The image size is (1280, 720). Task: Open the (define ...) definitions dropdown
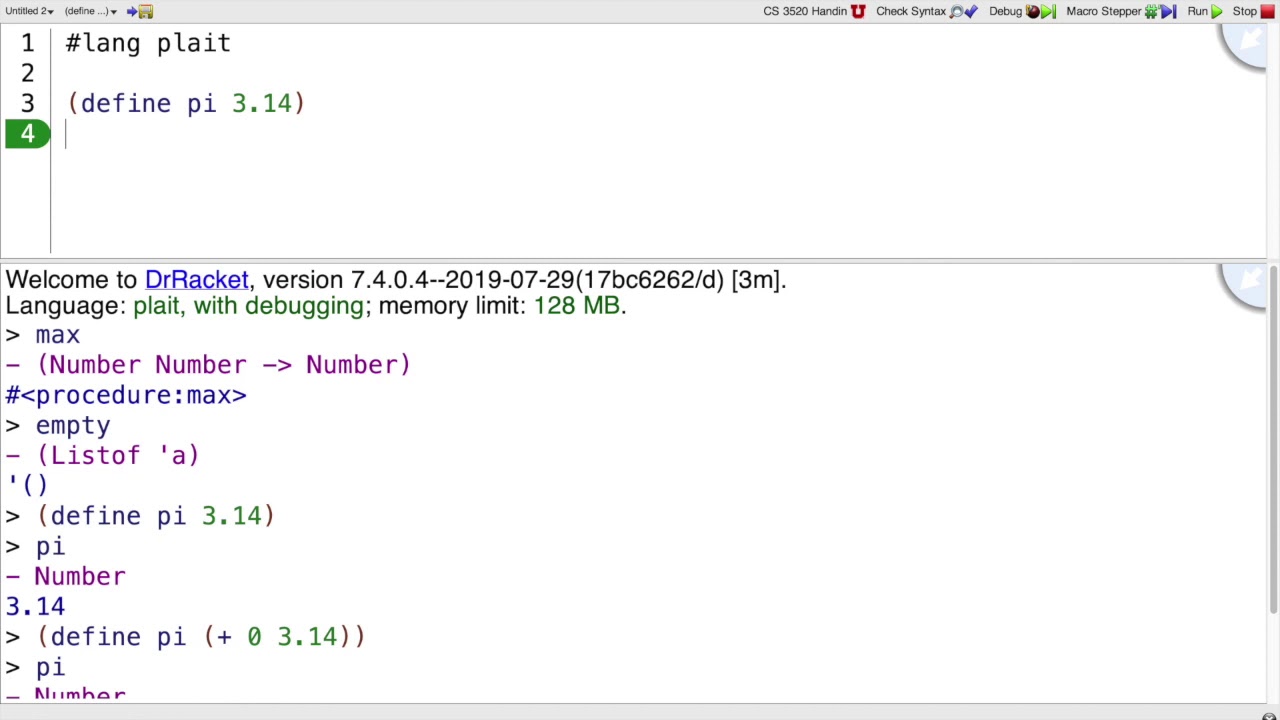[x=90, y=11]
